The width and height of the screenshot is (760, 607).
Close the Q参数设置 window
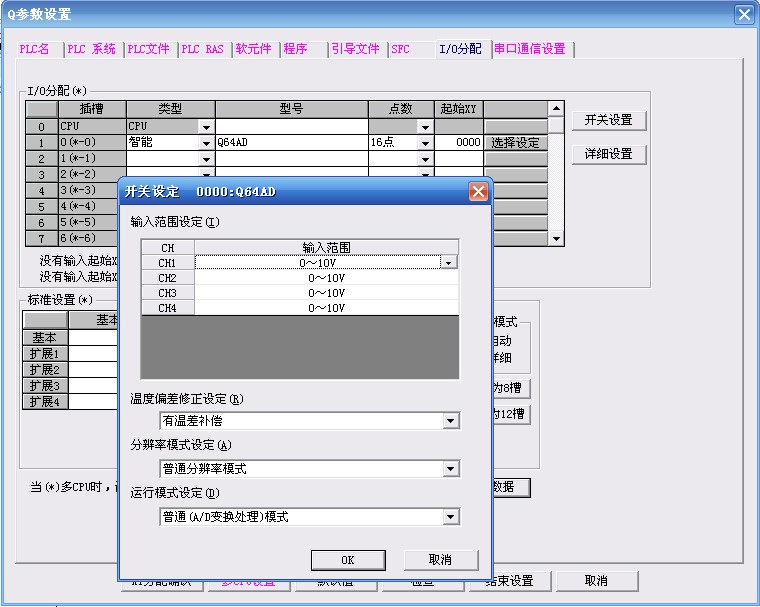tap(743, 14)
